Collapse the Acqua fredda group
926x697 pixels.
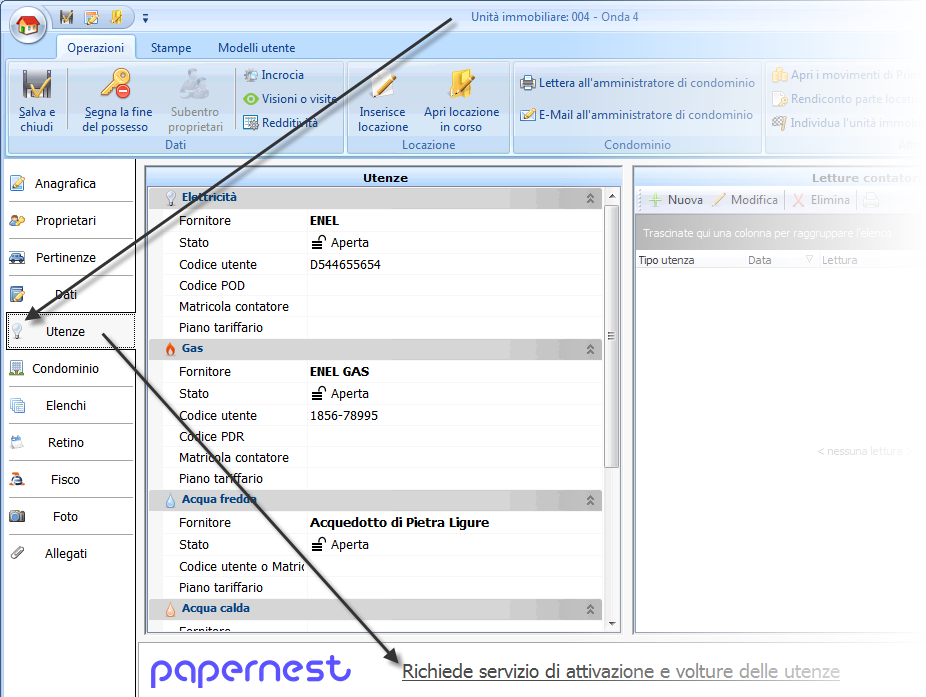click(x=590, y=501)
